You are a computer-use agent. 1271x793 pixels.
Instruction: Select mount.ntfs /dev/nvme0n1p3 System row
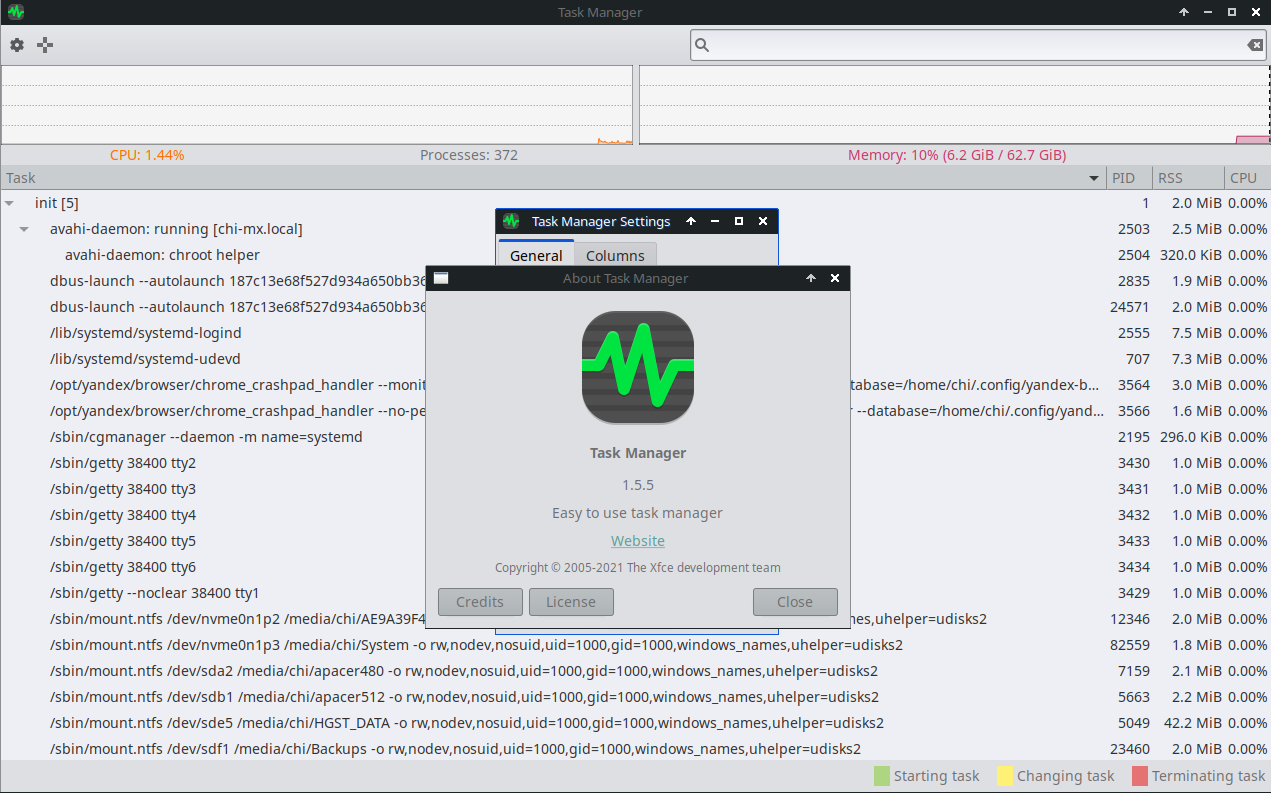click(635, 645)
